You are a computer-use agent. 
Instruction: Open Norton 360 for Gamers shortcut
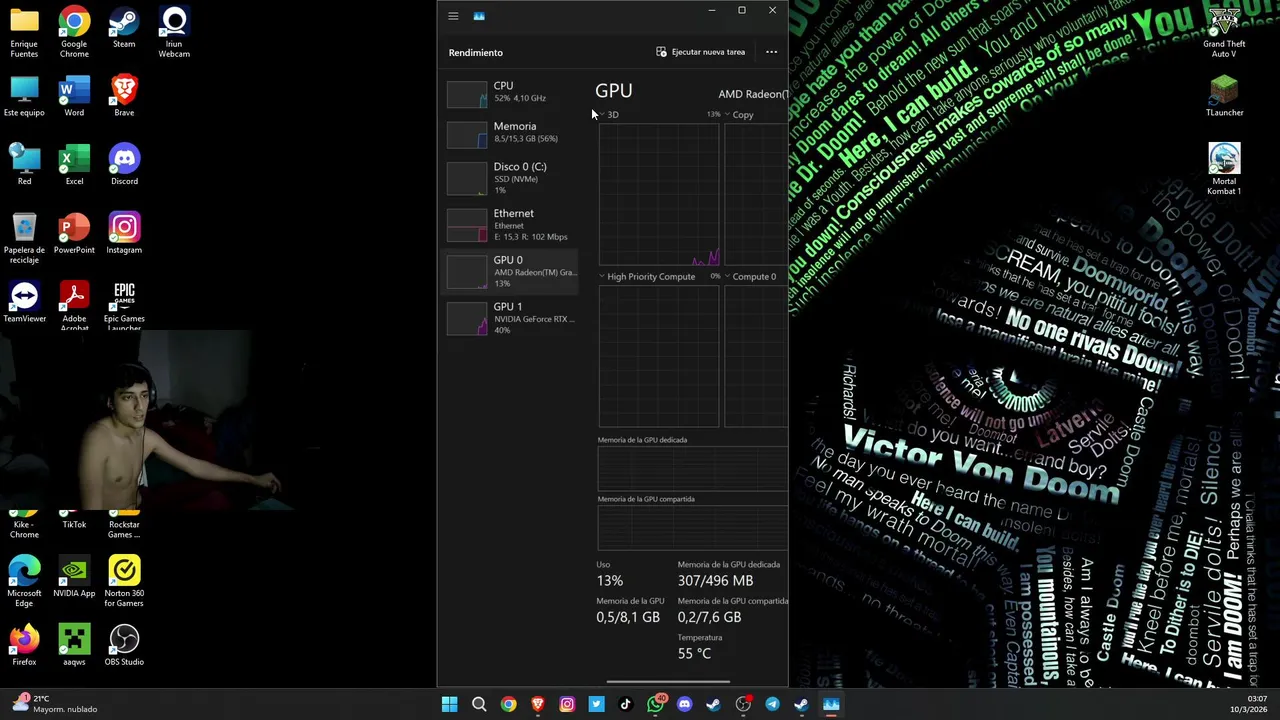pyautogui.click(x=124, y=581)
